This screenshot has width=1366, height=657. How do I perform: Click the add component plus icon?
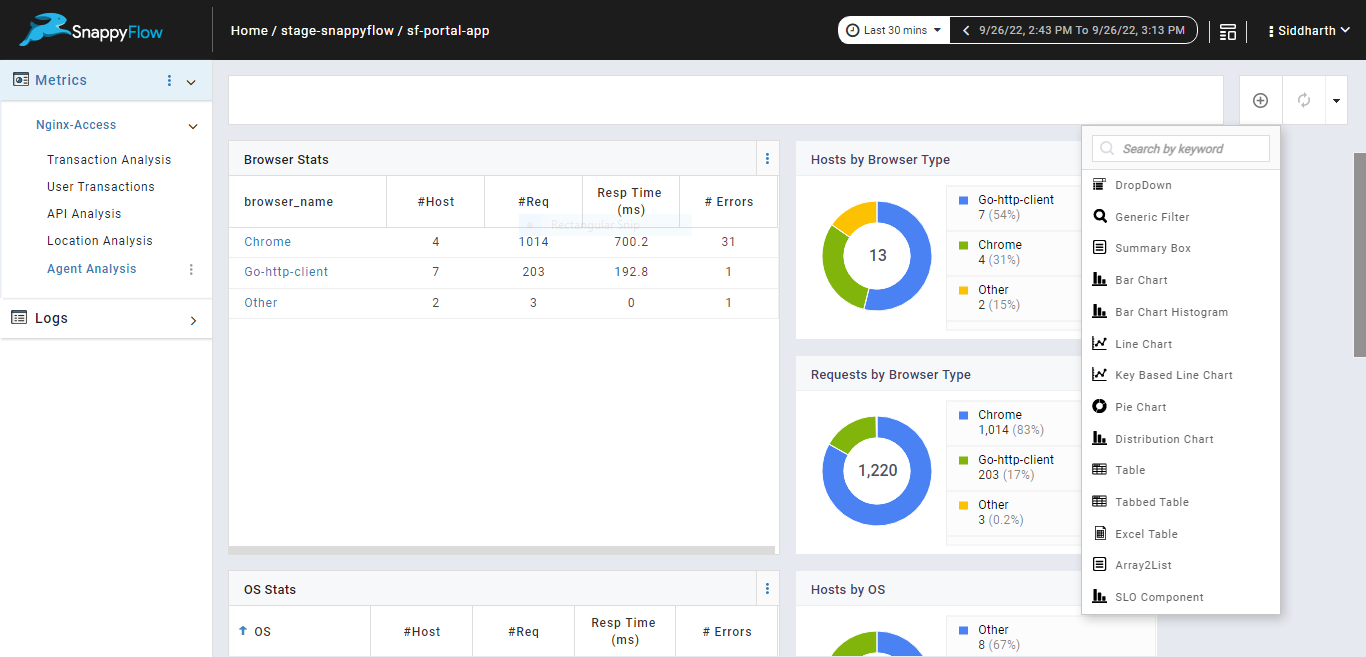[1260, 100]
